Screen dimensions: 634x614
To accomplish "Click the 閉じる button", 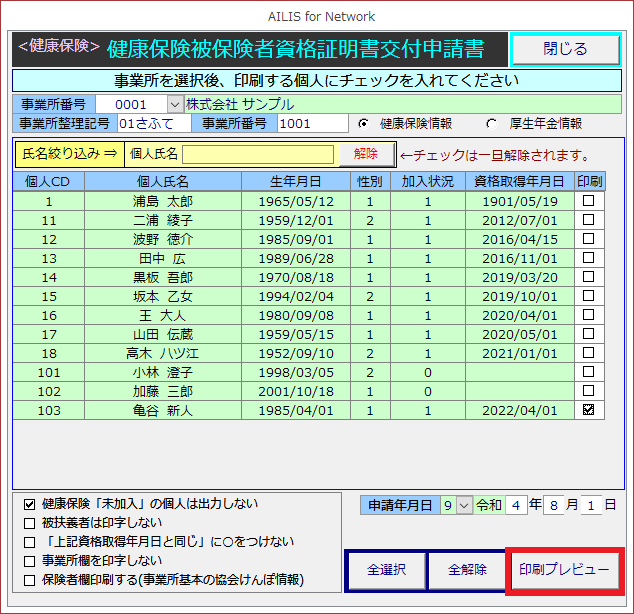I will pos(564,49).
